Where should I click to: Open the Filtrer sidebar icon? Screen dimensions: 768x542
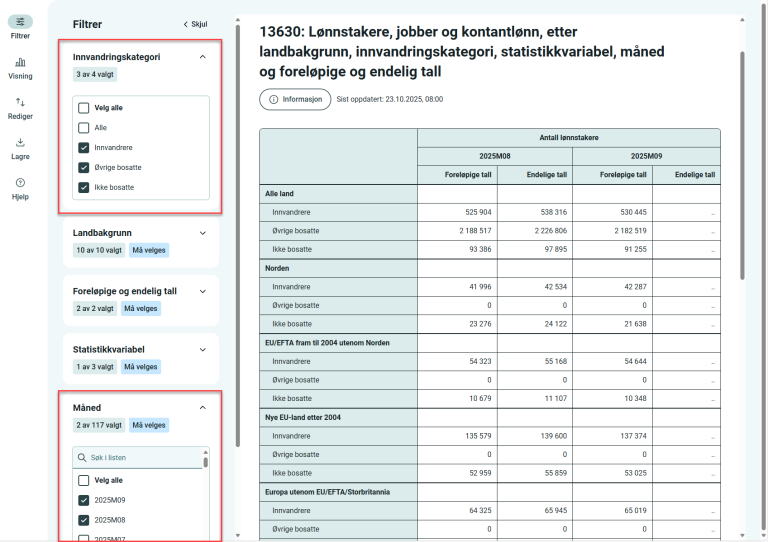[20, 22]
